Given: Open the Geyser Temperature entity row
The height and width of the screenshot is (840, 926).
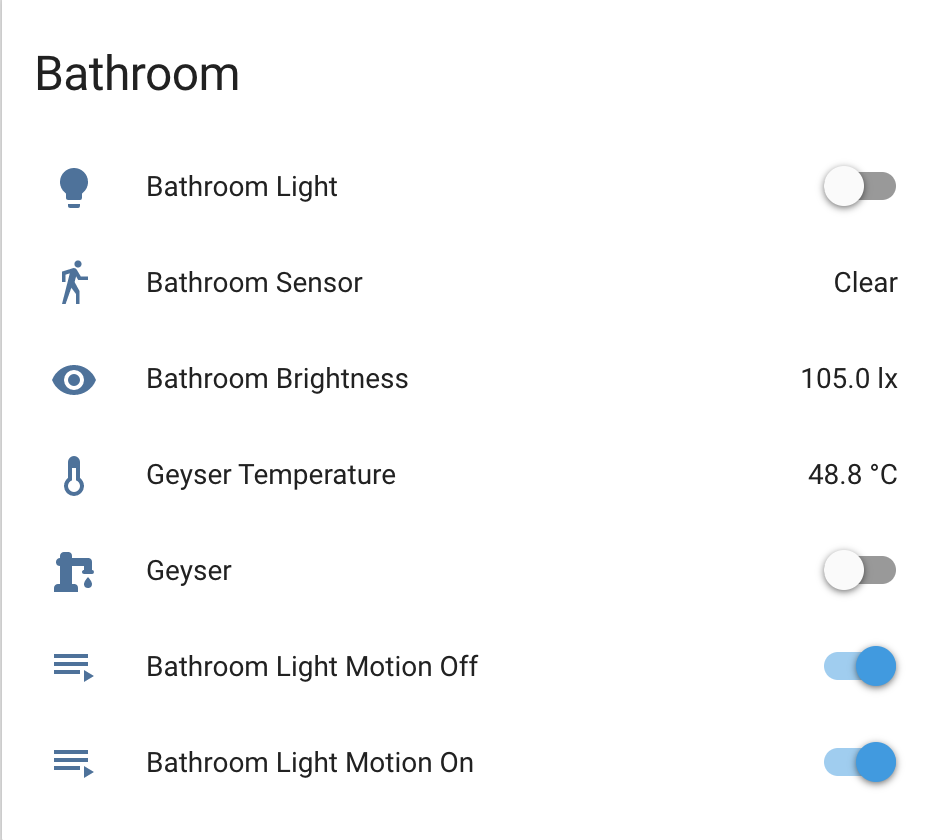Looking at the screenshot, I should click(271, 475).
